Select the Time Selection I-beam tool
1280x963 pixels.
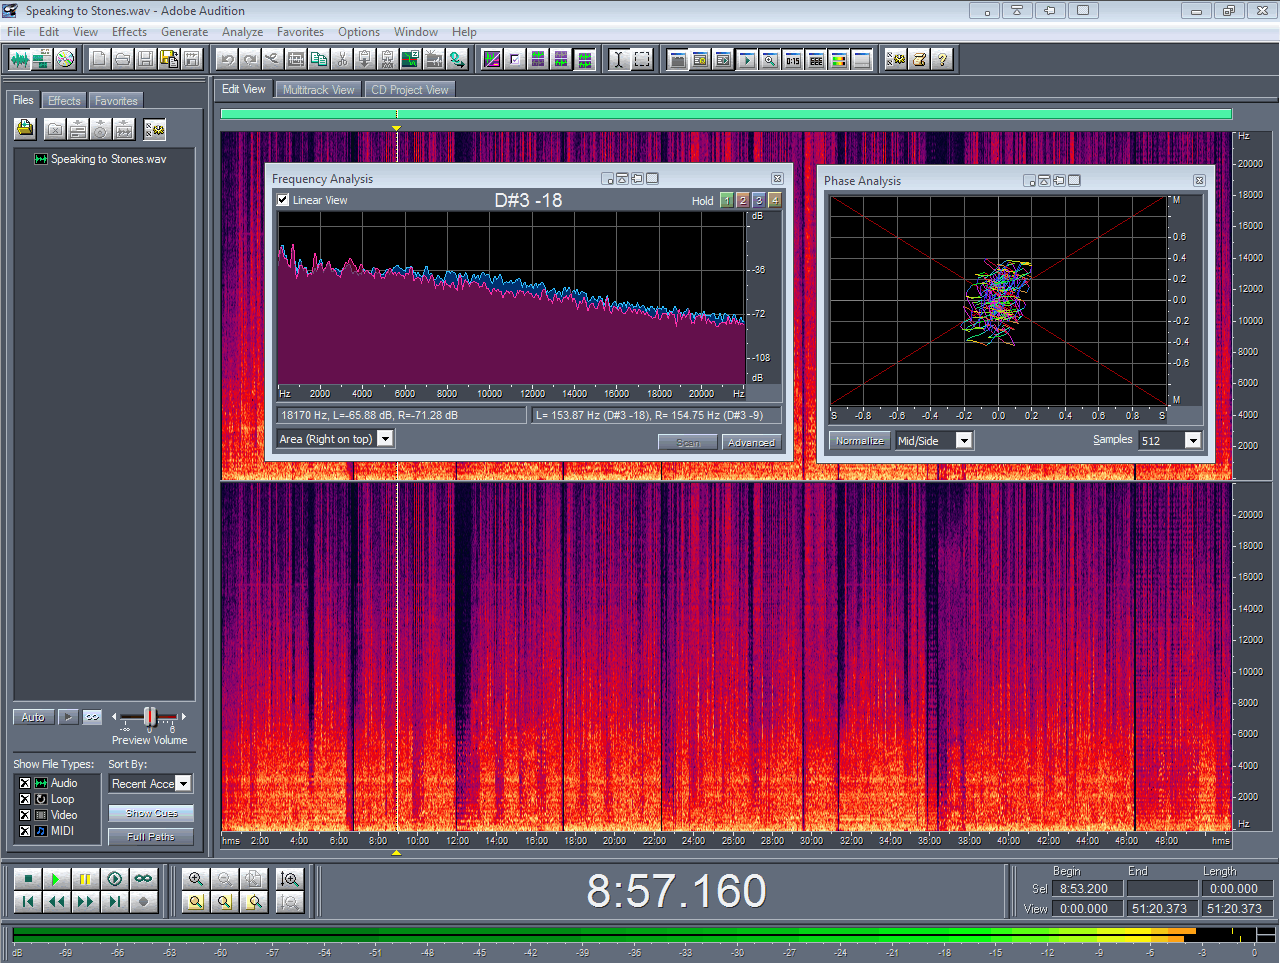pyautogui.click(x=618, y=60)
